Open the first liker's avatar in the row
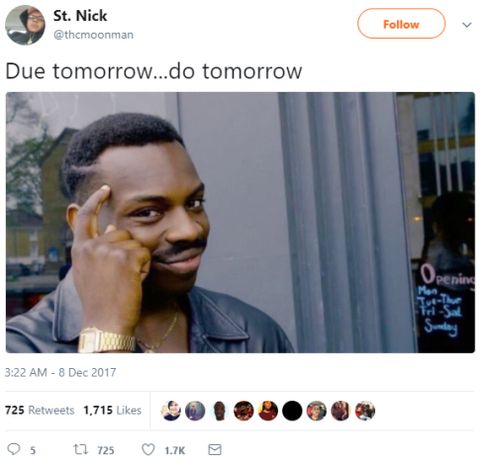The height and width of the screenshot is (466, 495). pyautogui.click(x=171, y=410)
